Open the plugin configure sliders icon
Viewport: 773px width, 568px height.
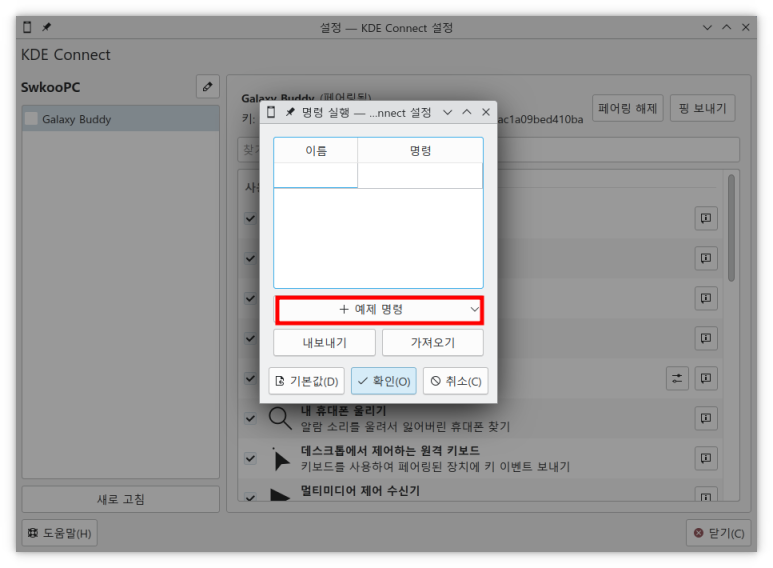(x=677, y=378)
